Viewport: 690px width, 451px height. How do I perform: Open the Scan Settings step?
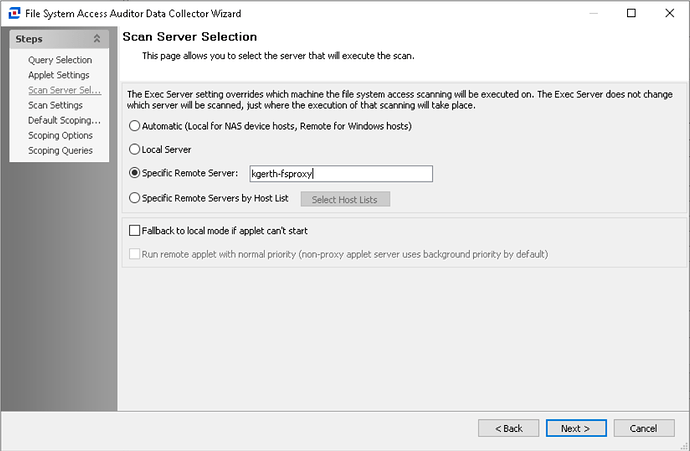[x=55, y=105]
